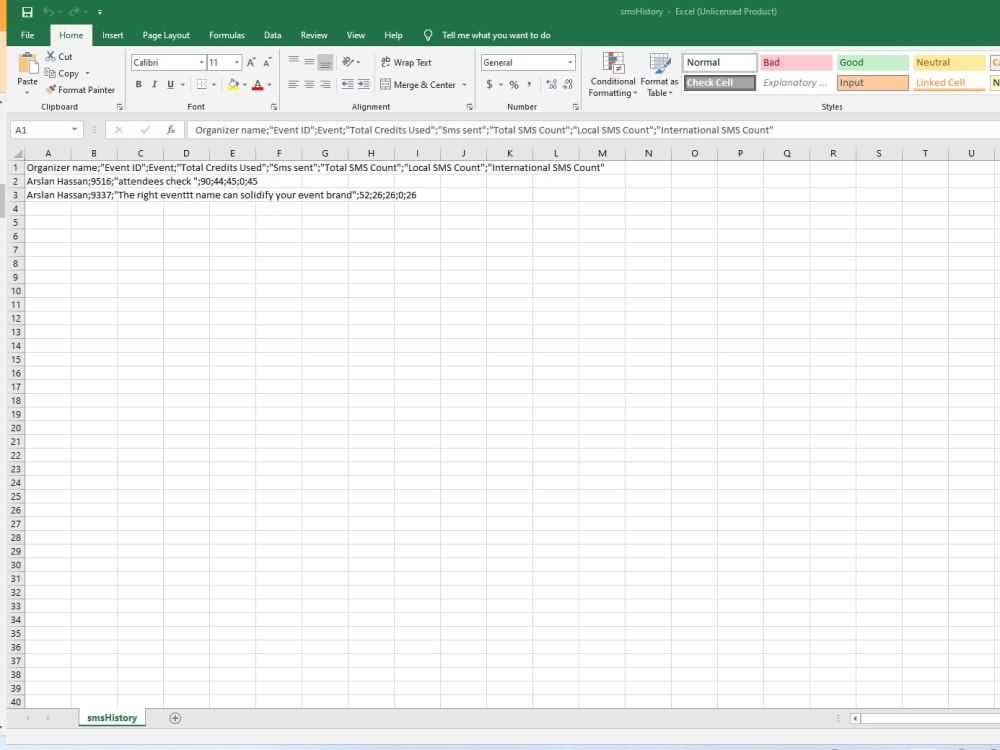Open underline style dropdown arrow
The image size is (1000, 750).
(182, 84)
